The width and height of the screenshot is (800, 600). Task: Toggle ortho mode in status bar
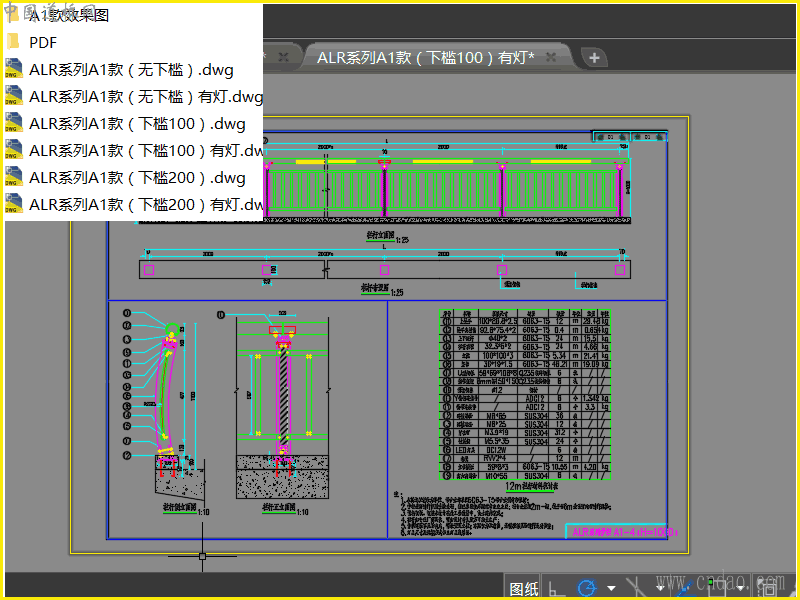(x=555, y=588)
